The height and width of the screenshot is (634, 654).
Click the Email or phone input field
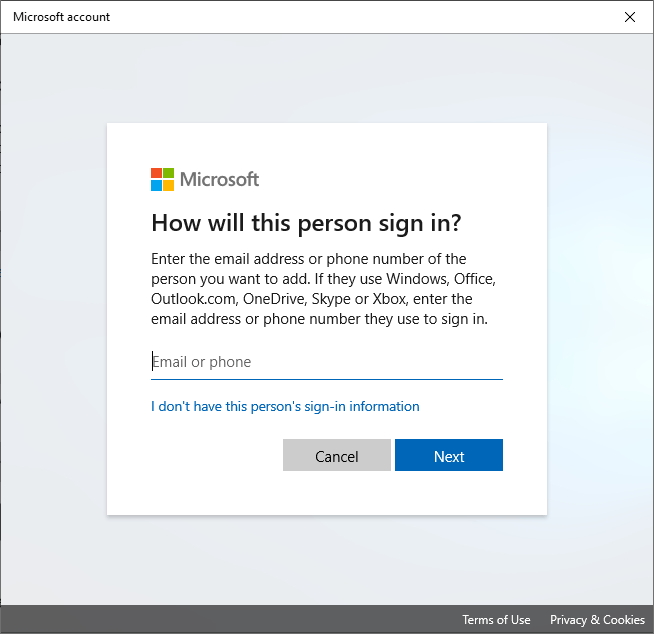click(x=326, y=362)
